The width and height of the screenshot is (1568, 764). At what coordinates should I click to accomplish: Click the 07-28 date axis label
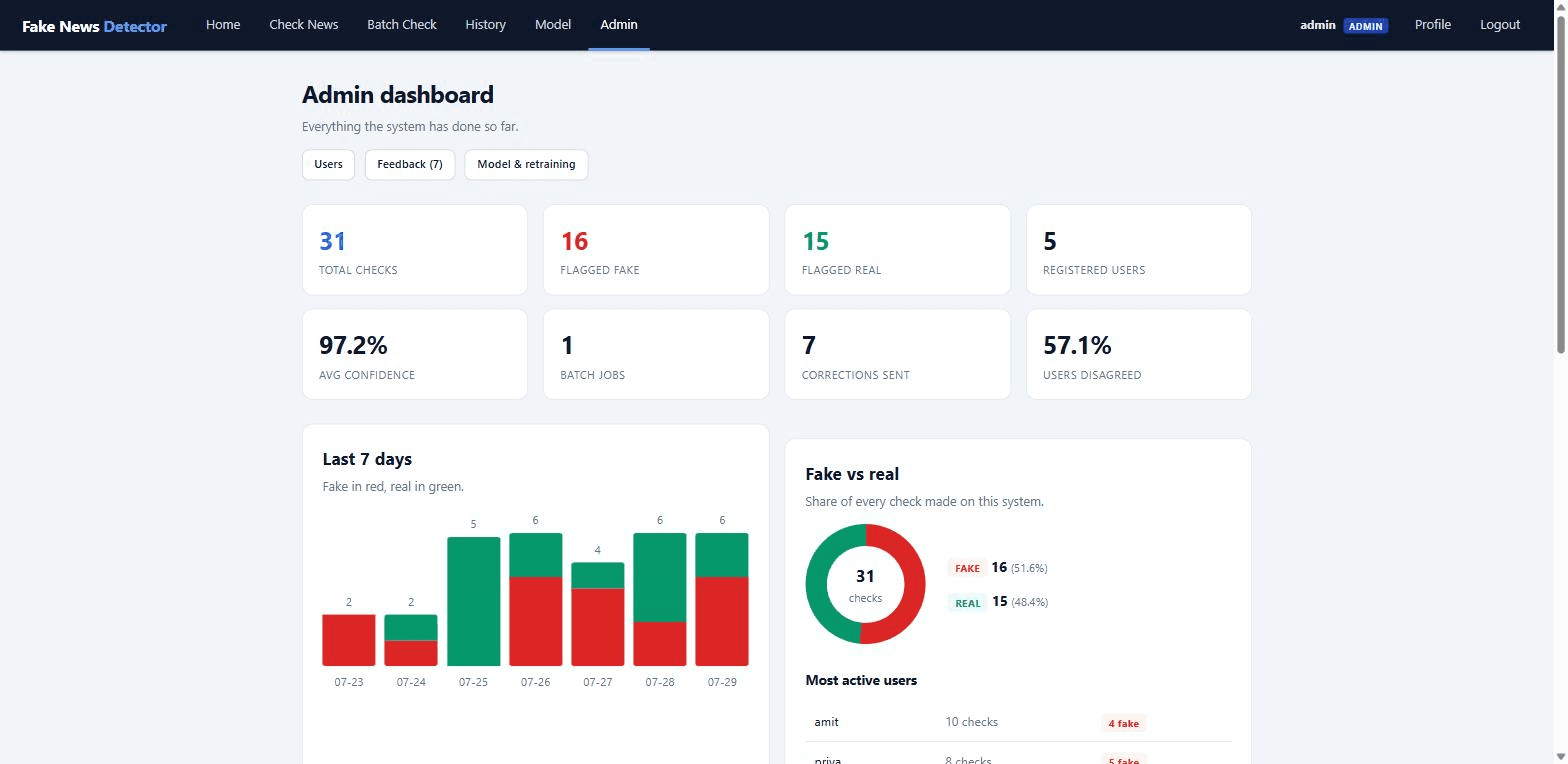(x=660, y=682)
